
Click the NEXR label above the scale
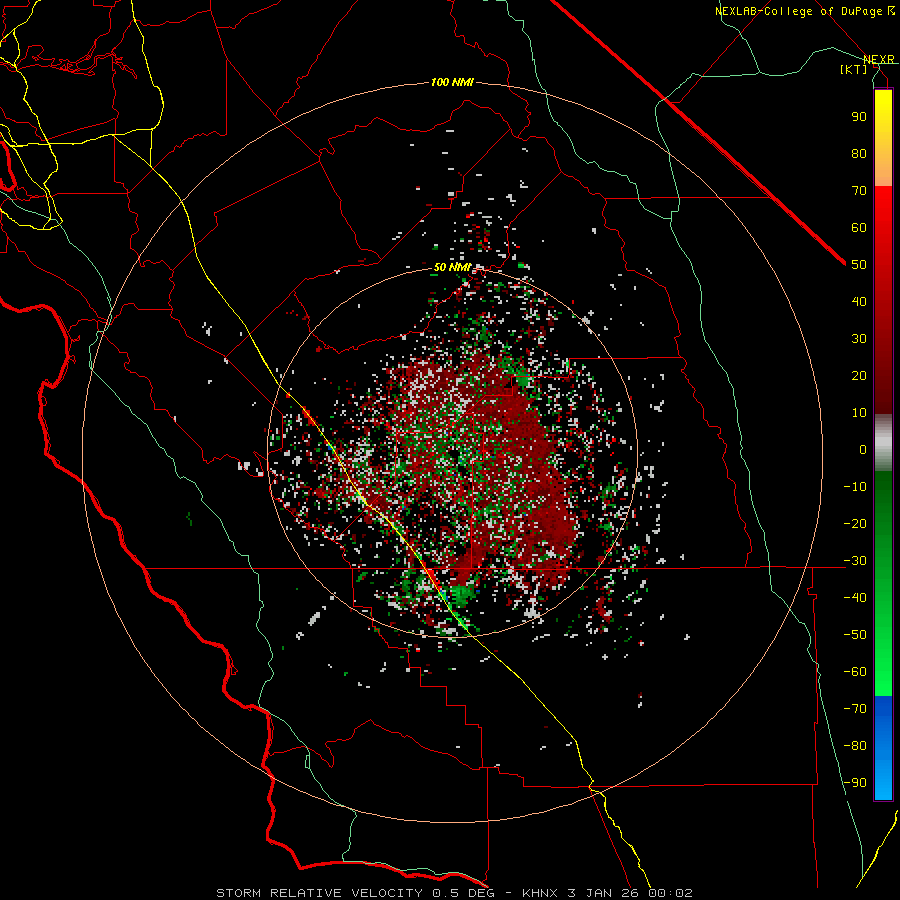point(879,59)
